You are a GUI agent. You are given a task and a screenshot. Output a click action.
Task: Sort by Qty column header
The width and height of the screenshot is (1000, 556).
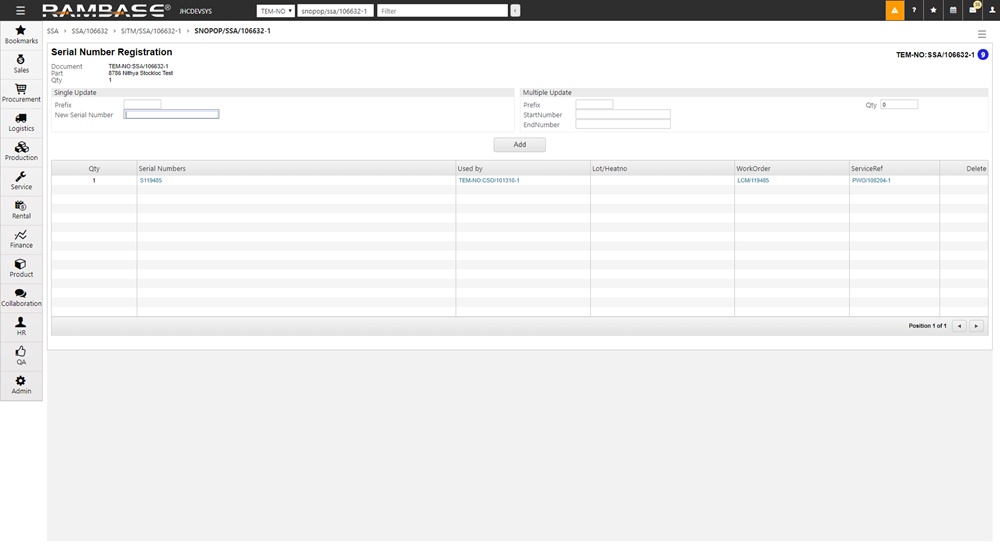94,168
